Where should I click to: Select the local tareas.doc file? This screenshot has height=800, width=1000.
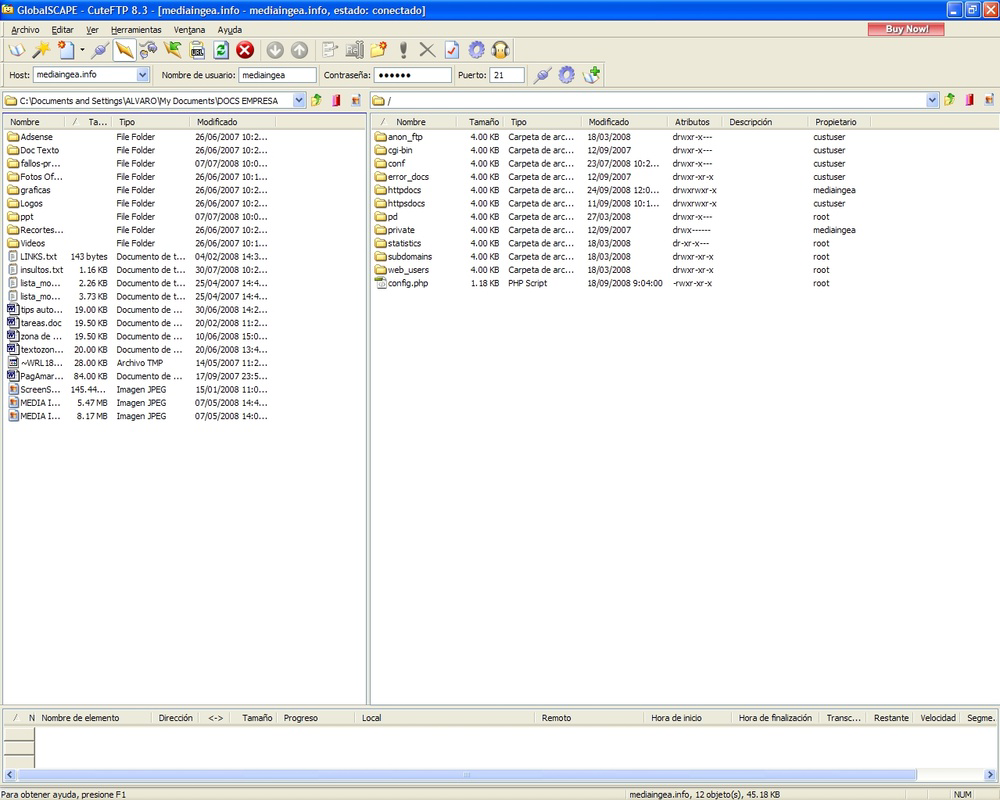pos(41,323)
